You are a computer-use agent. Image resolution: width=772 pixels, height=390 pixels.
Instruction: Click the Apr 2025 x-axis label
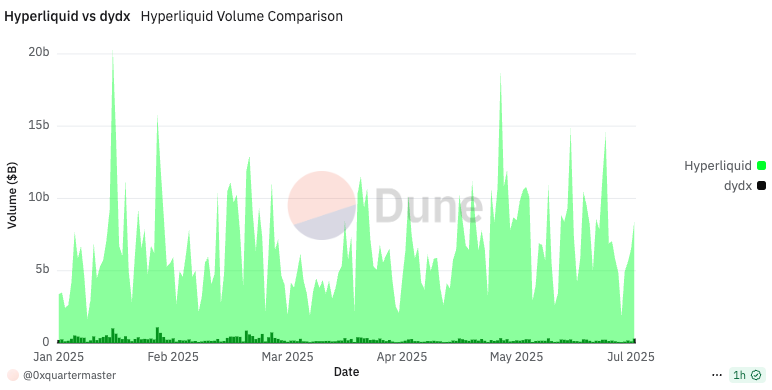coord(402,357)
